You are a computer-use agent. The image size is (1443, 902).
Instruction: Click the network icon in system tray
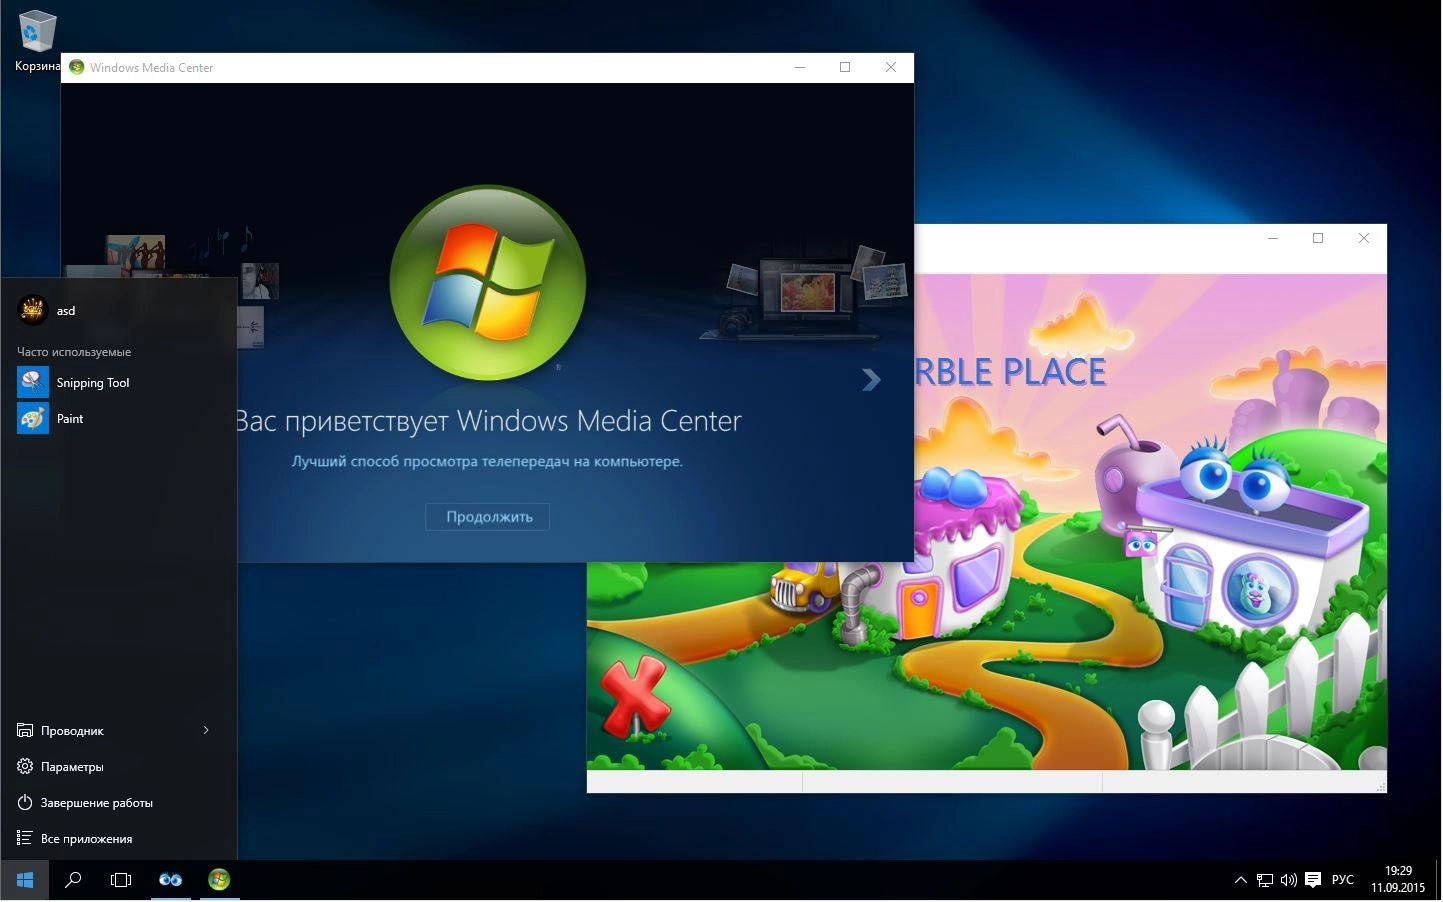[x=1265, y=881]
